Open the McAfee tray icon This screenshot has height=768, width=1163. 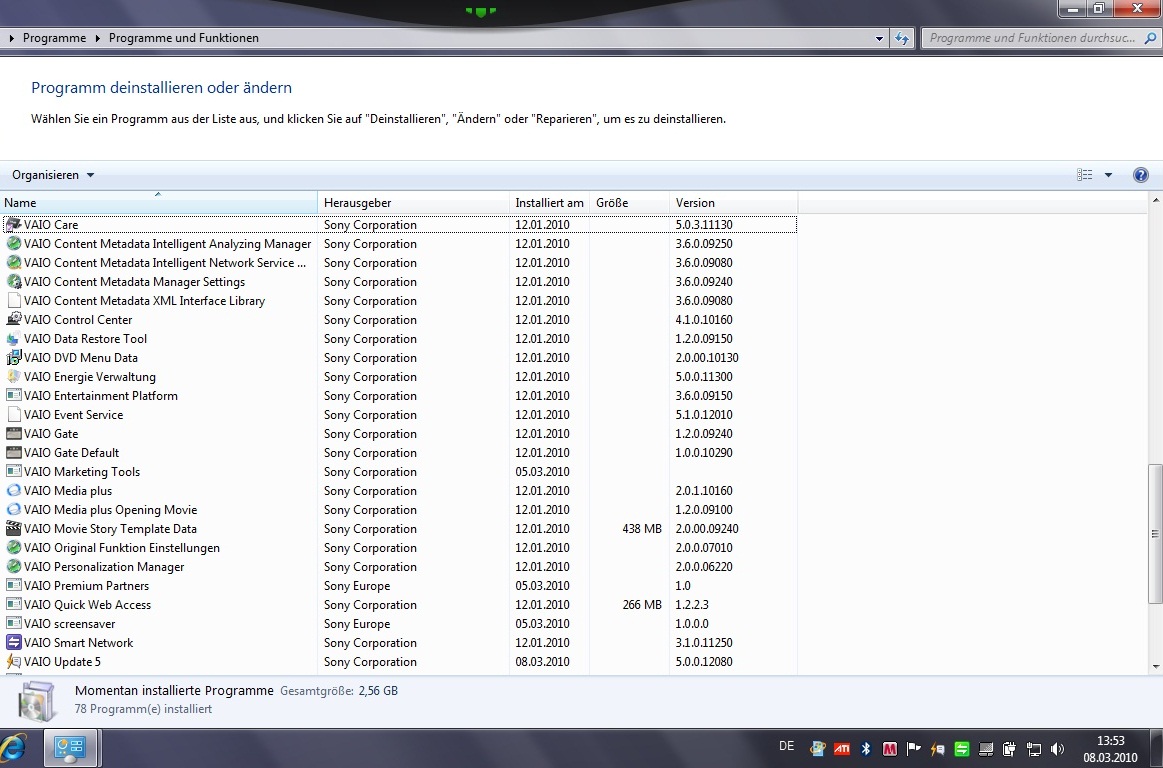click(x=889, y=749)
